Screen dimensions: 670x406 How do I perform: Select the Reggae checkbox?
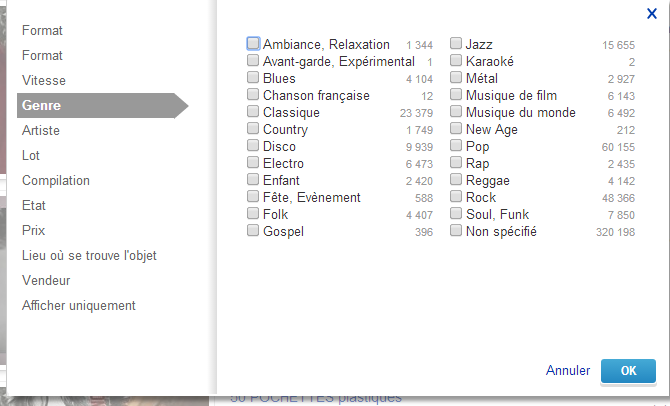(x=456, y=180)
